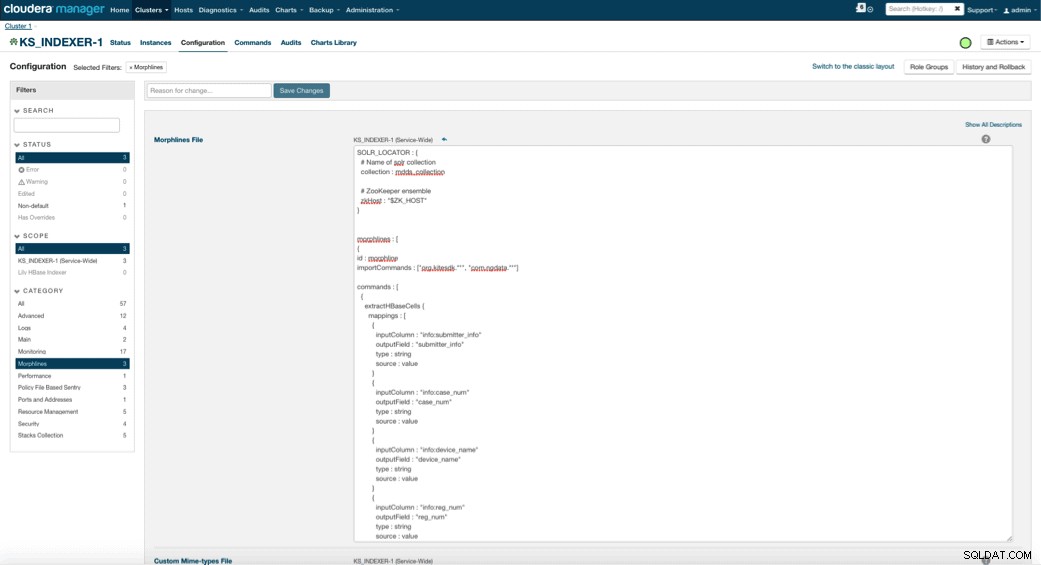Switch to the Commands tab
This screenshot has width=1041, height=565.
(252, 42)
